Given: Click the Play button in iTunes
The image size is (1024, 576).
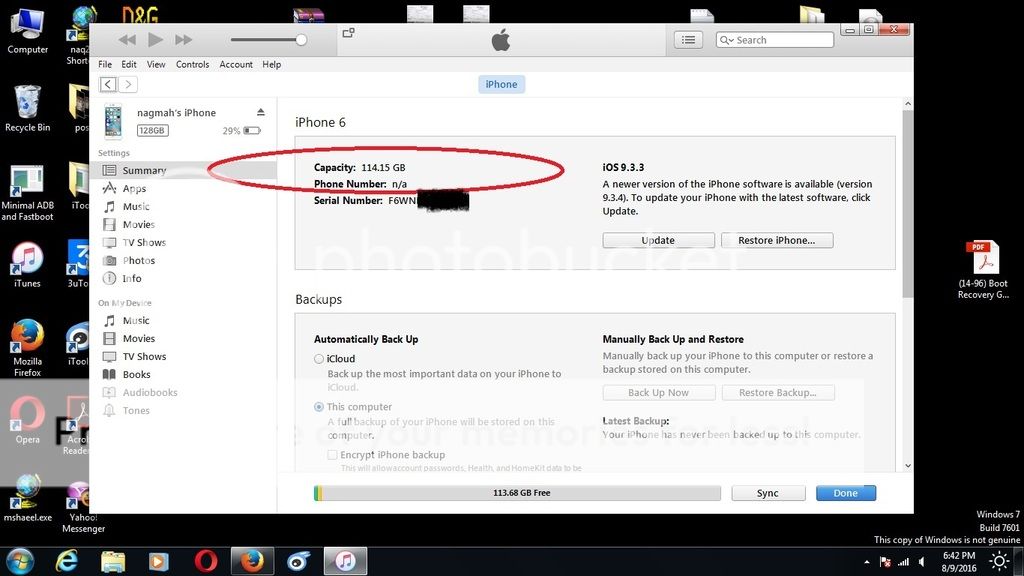Looking at the screenshot, I should (x=155, y=40).
